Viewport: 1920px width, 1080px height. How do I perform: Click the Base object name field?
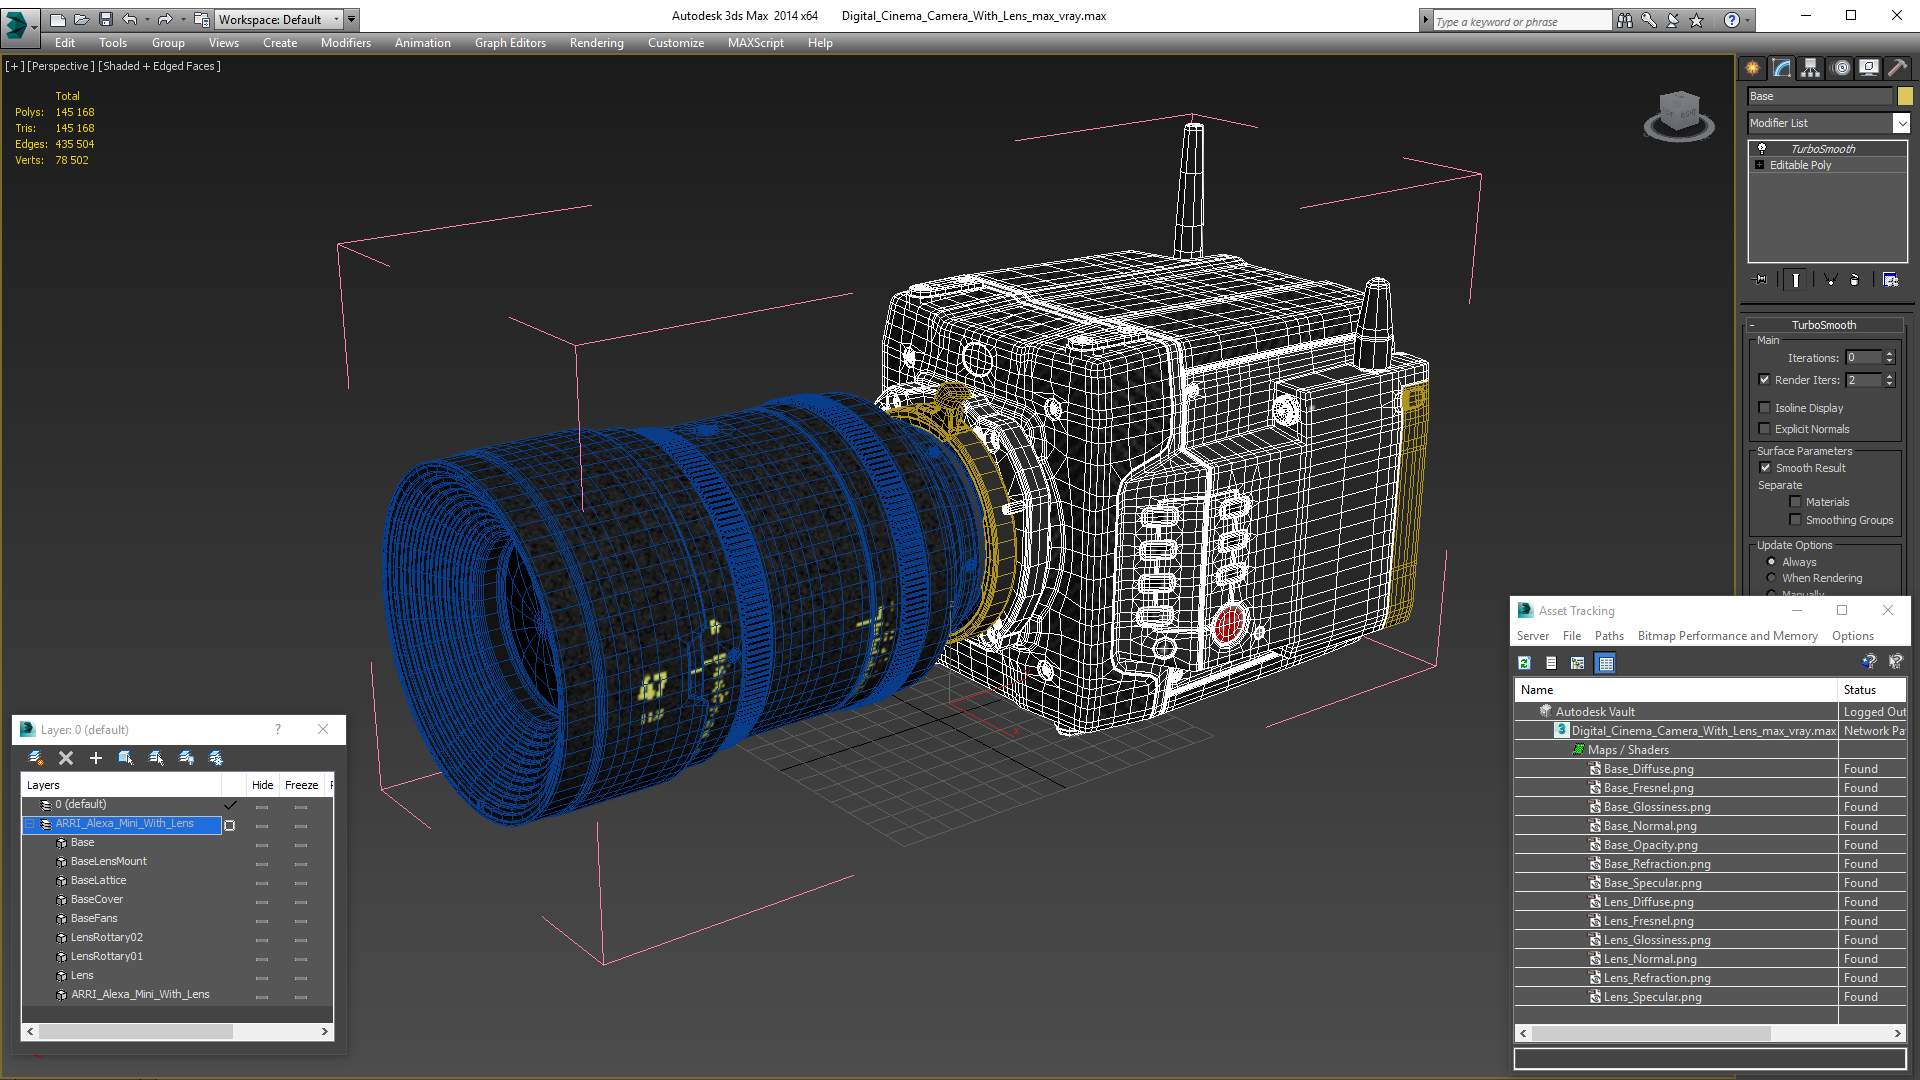[x=1820, y=96]
